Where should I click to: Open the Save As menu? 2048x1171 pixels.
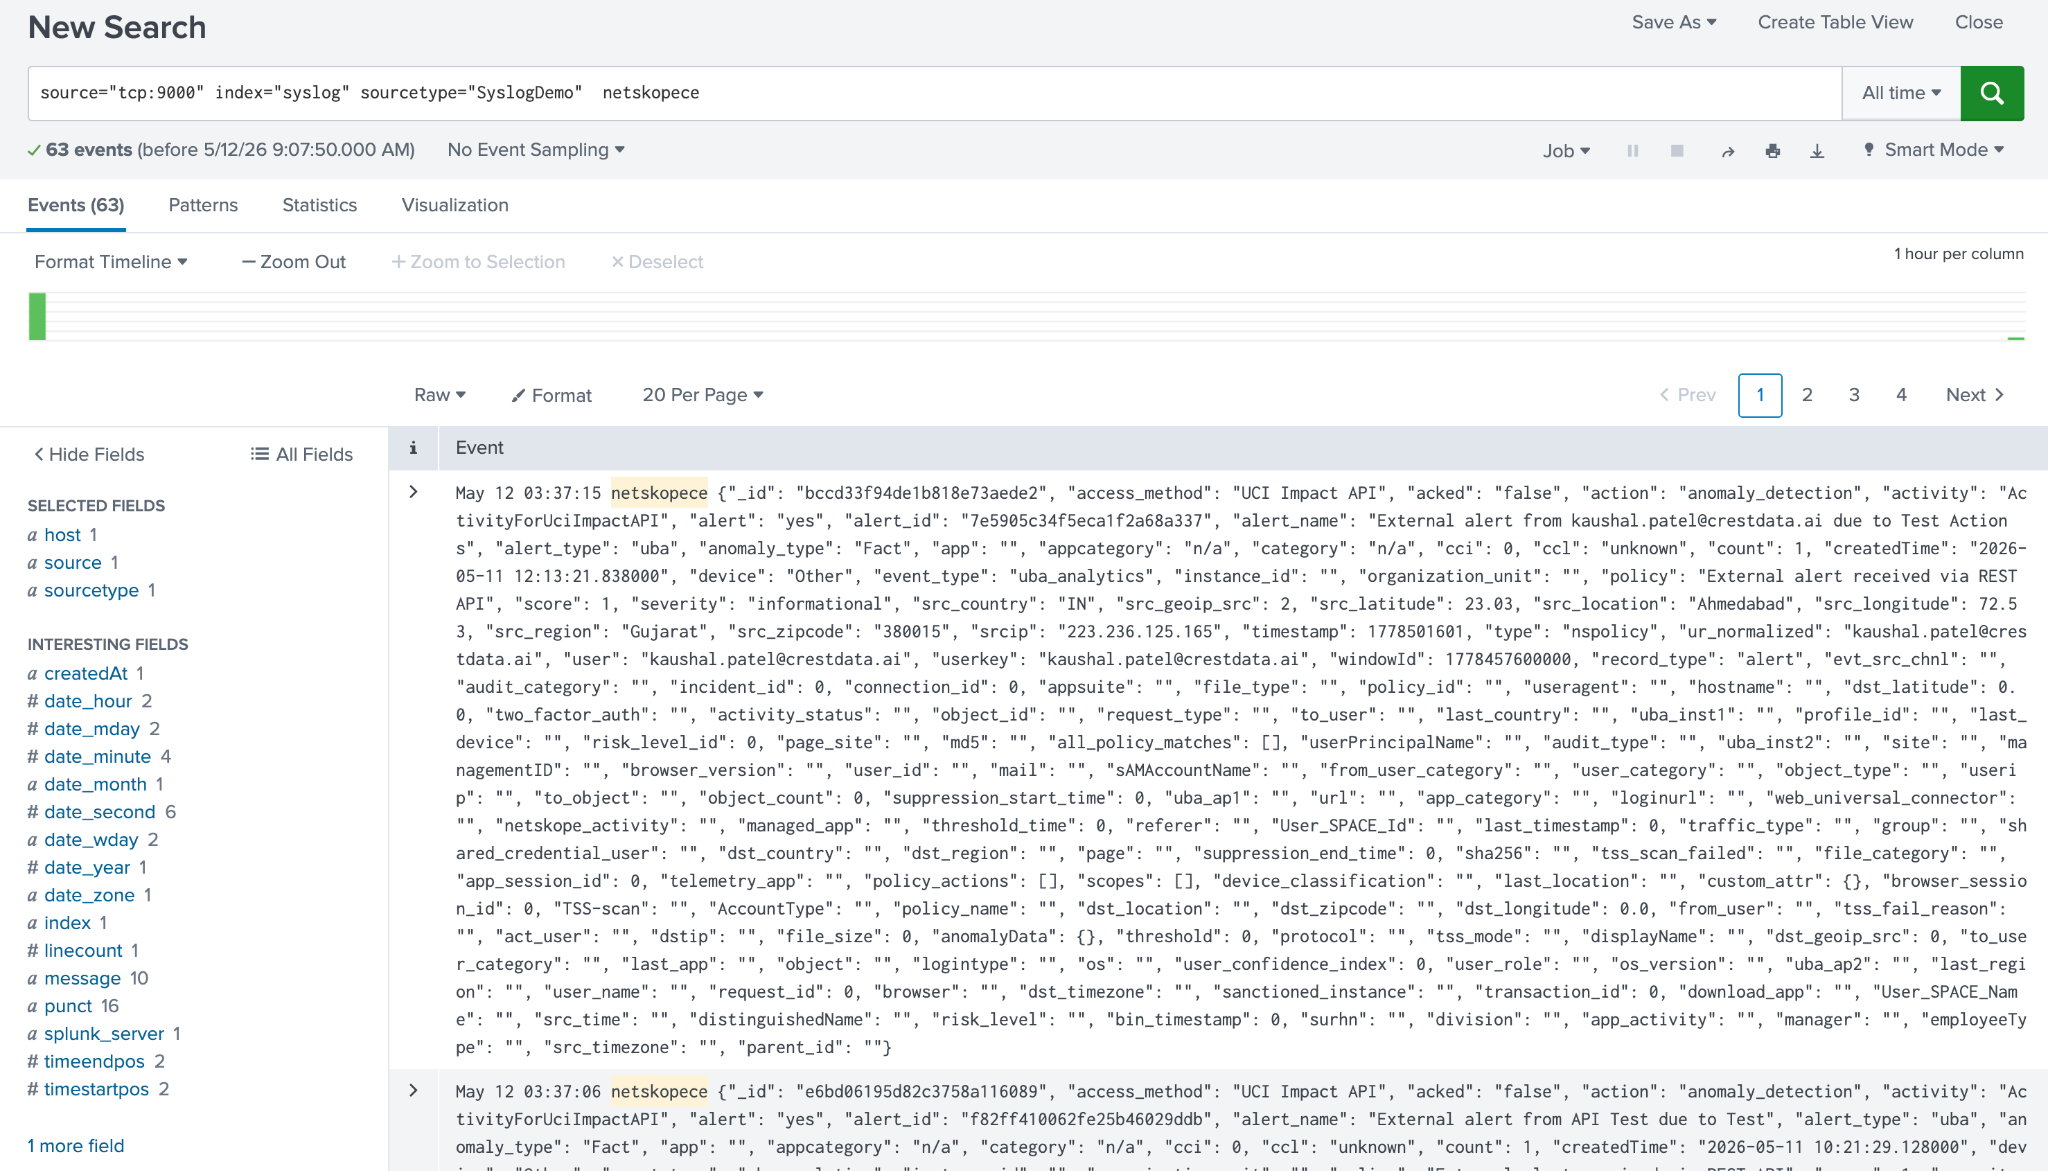click(x=1674, y=22)
